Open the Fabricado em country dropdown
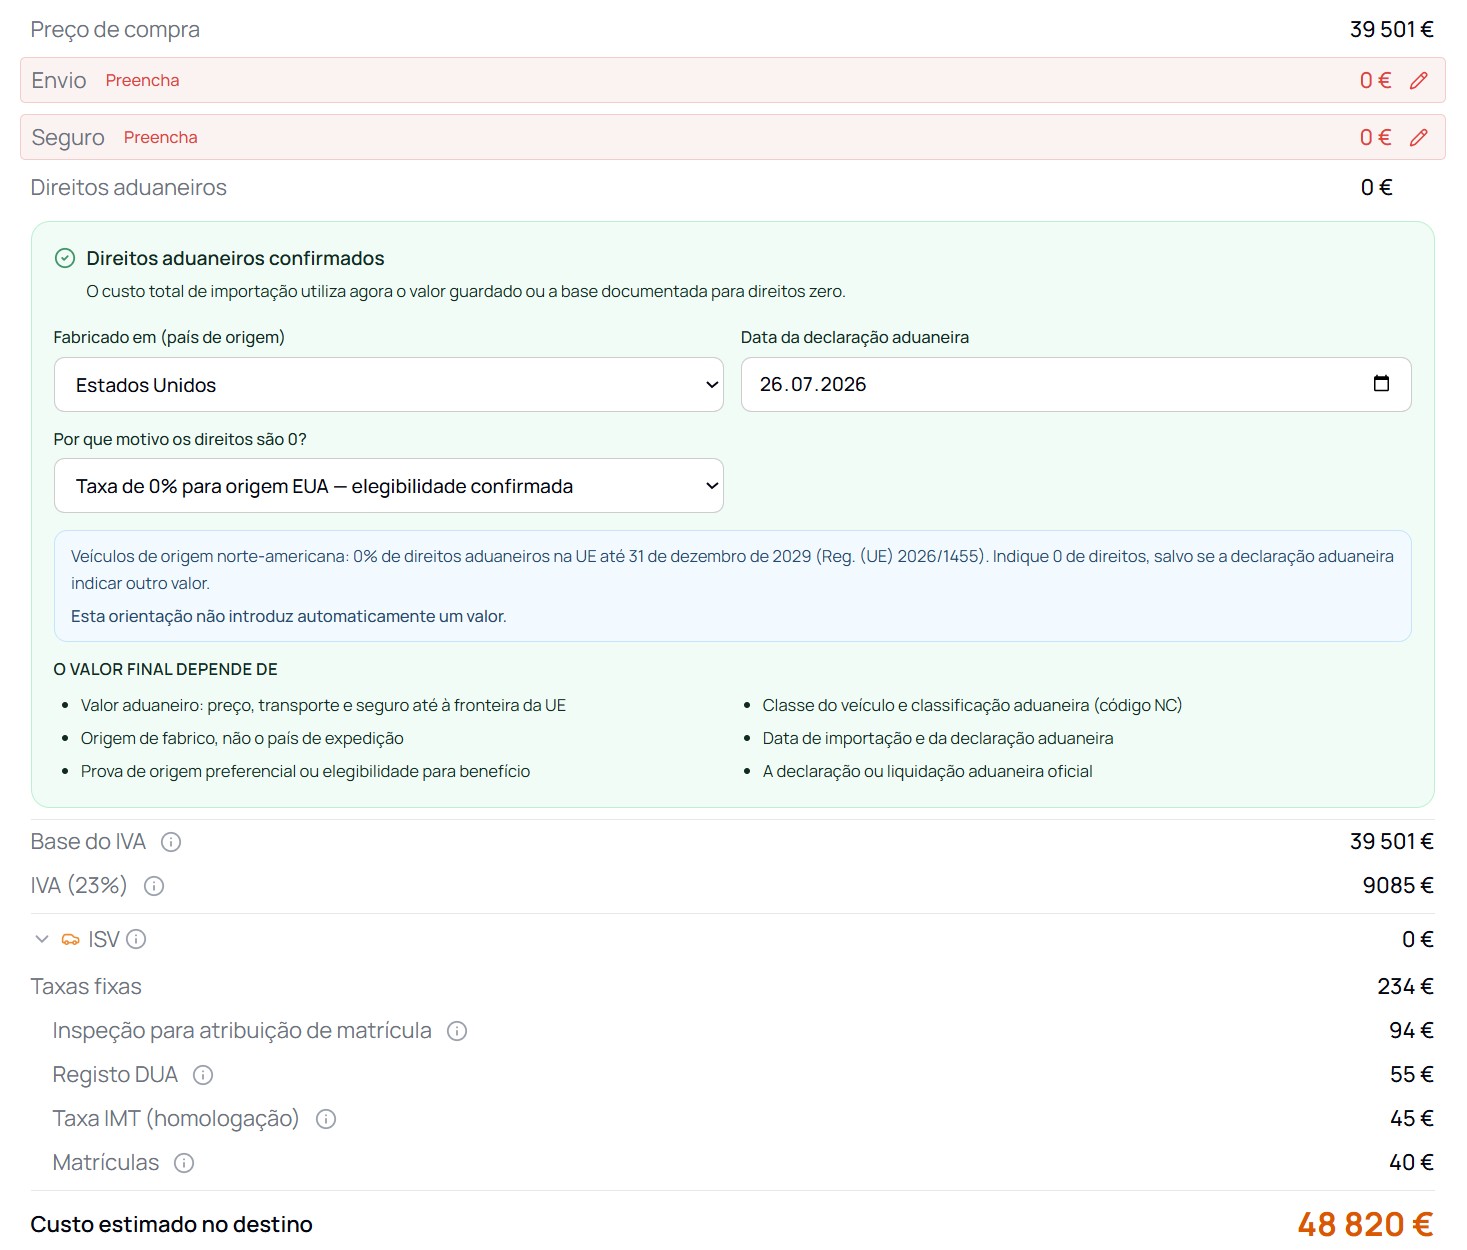Viewport: 1467px width, 1250px height. (x=389, y=385)
